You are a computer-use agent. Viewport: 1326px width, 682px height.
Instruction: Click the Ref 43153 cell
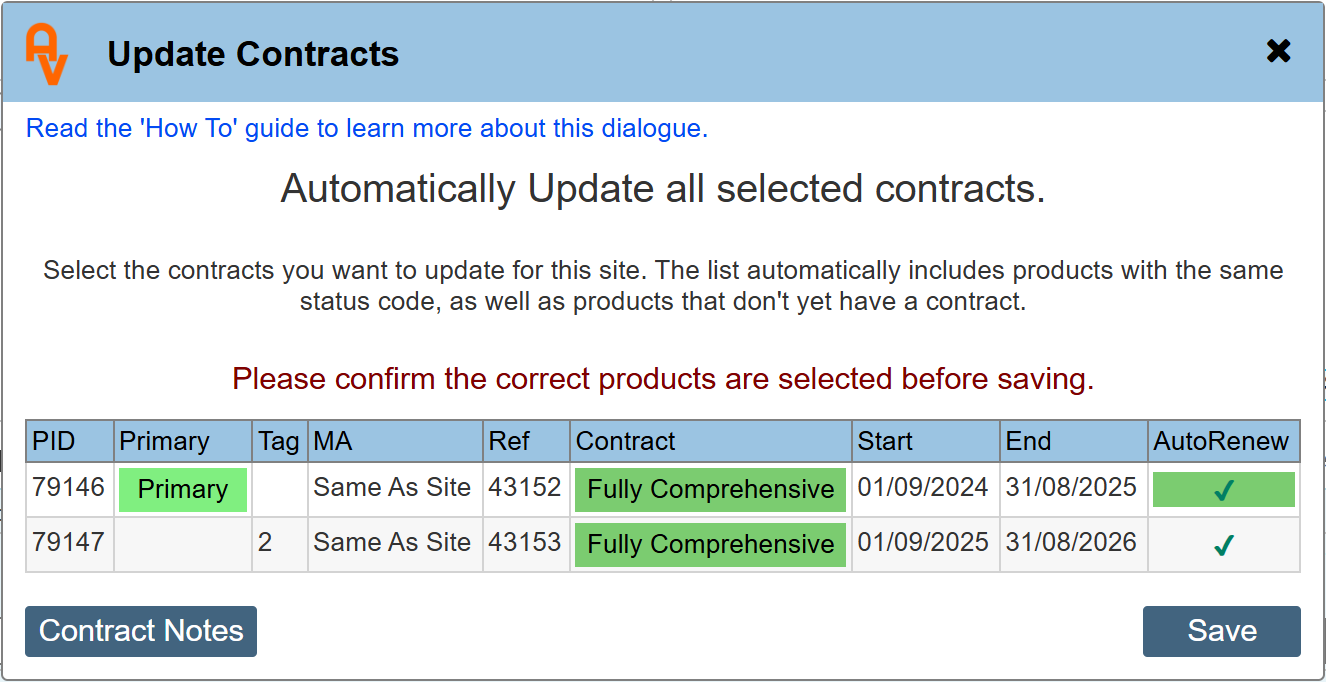[x=525, y=543]
